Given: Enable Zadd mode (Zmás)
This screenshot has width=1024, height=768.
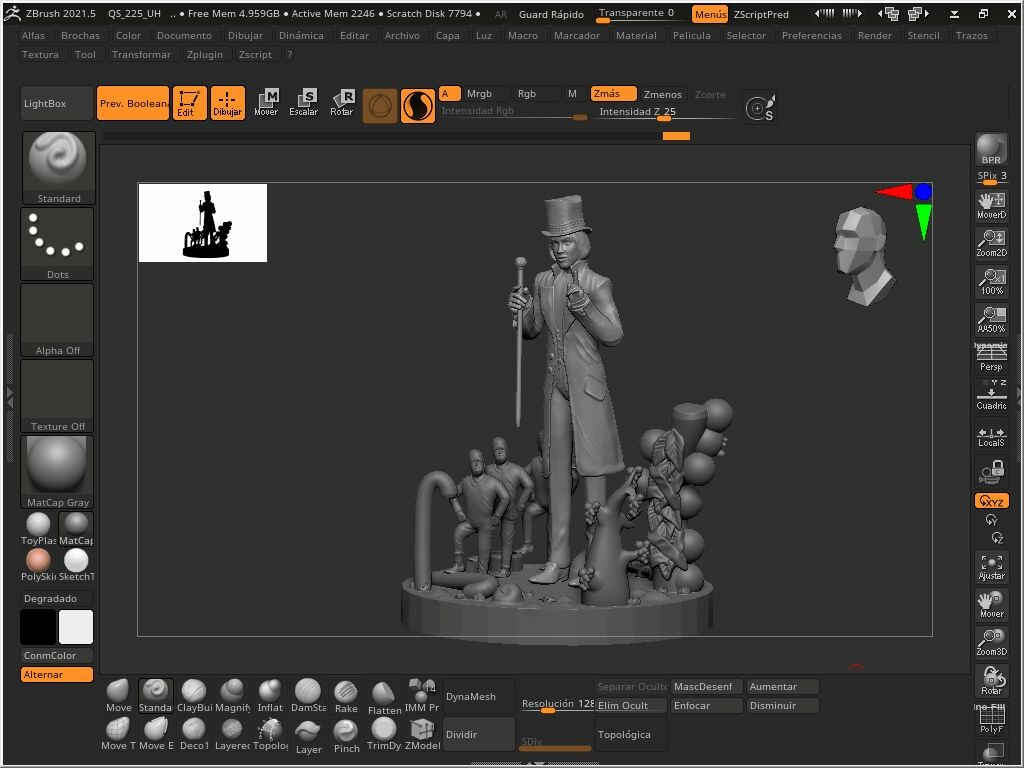Looking at the screenshot, I should [612, 93].
